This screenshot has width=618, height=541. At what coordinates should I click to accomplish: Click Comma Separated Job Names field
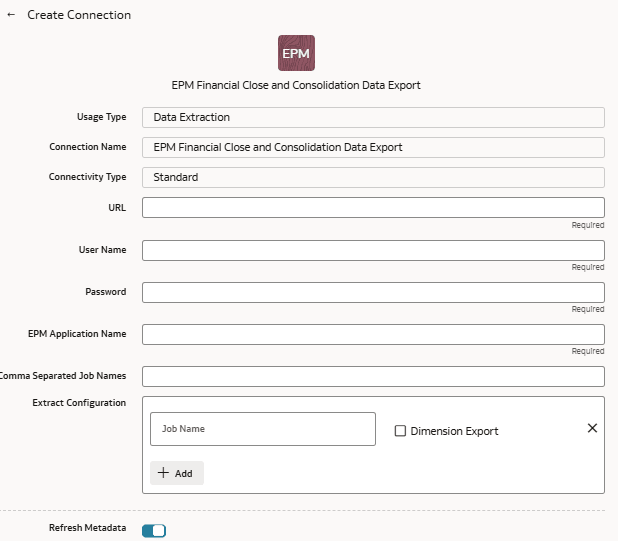[x=373, y=376]
